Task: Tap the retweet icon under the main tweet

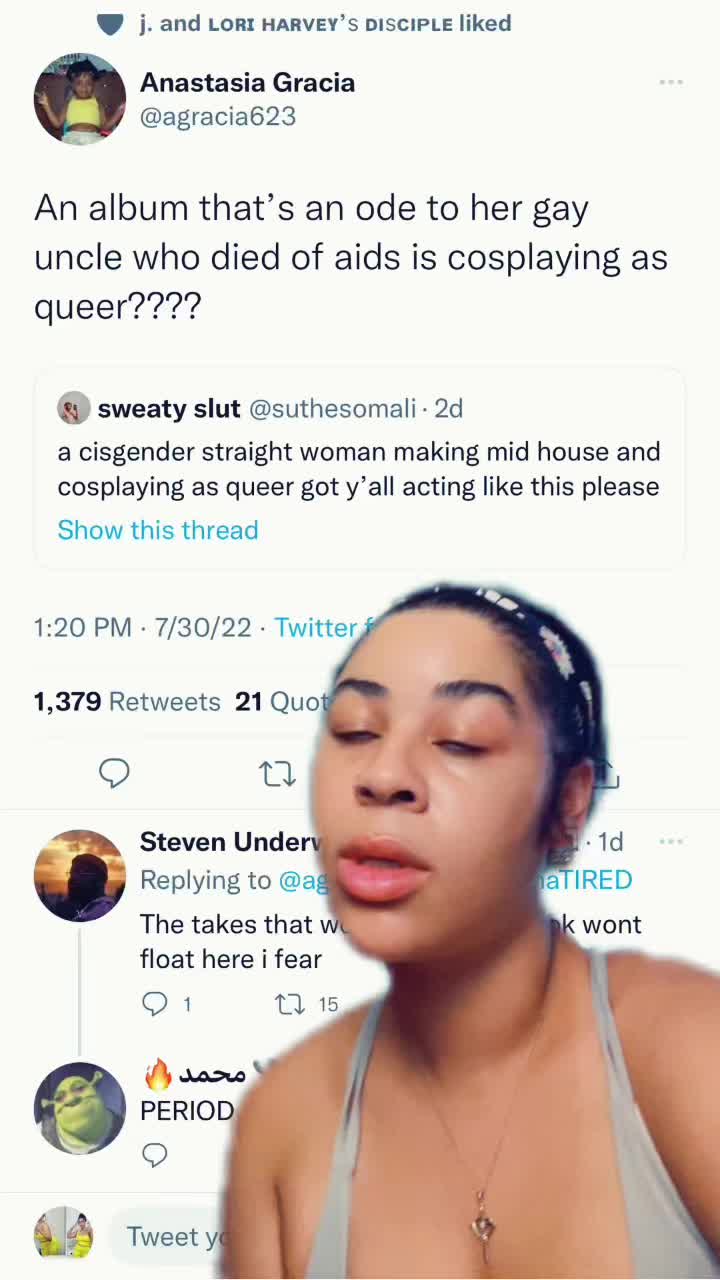Action: (x=277, y=773)
